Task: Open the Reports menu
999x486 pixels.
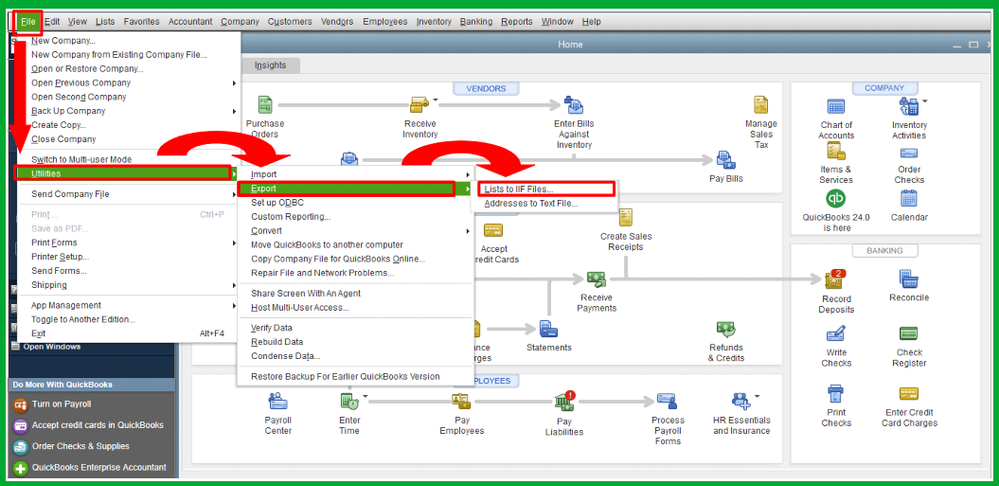Action: [x=517, y=22]
